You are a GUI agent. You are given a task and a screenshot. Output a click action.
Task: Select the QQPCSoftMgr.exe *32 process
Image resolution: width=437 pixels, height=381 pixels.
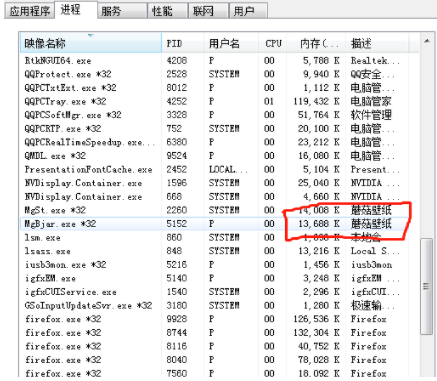(x=214, y=115)
